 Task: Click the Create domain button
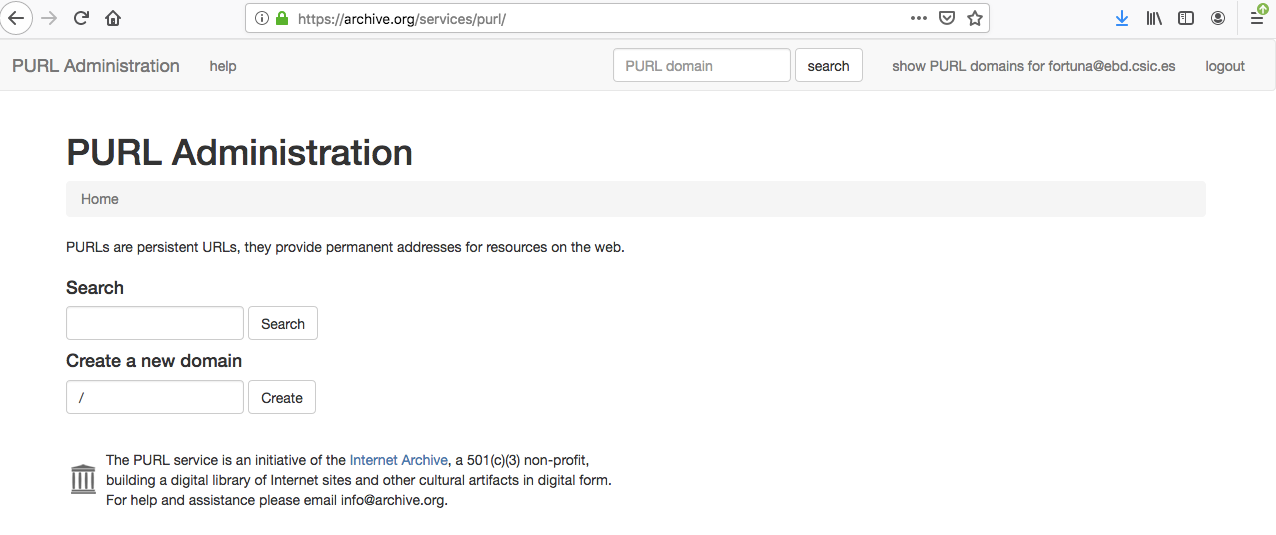282,397
